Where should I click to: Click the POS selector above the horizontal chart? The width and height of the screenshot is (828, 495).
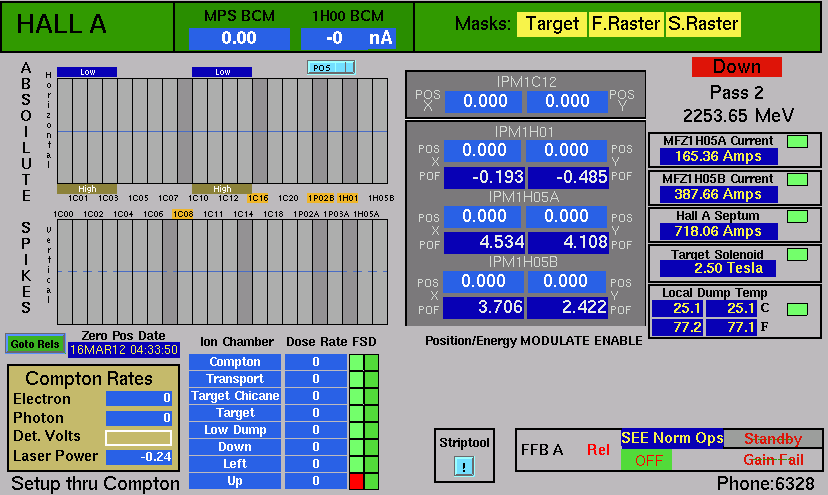click(x=331, y=68)
